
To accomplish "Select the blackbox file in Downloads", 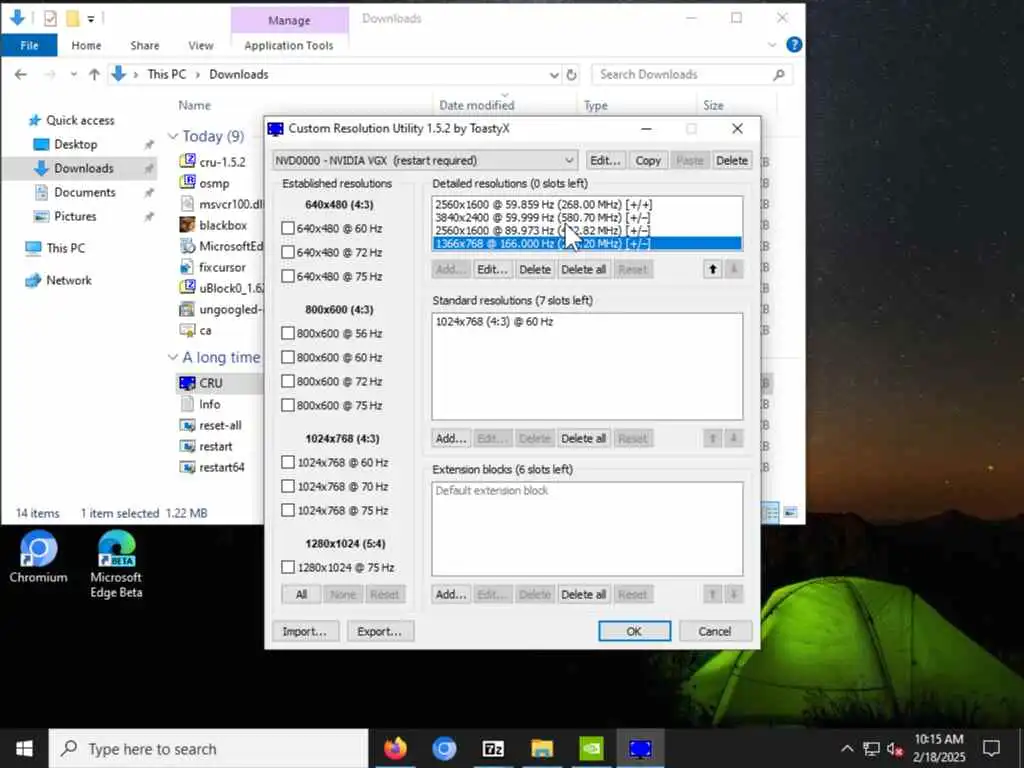I will coord(223,225).
